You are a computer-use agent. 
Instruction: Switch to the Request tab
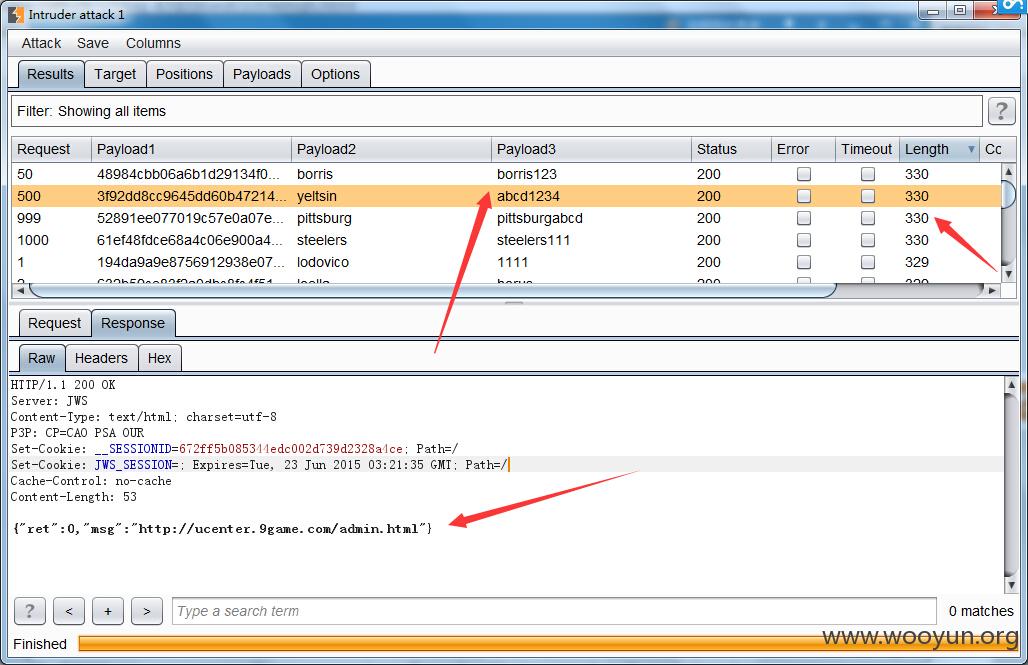point(54,323)
